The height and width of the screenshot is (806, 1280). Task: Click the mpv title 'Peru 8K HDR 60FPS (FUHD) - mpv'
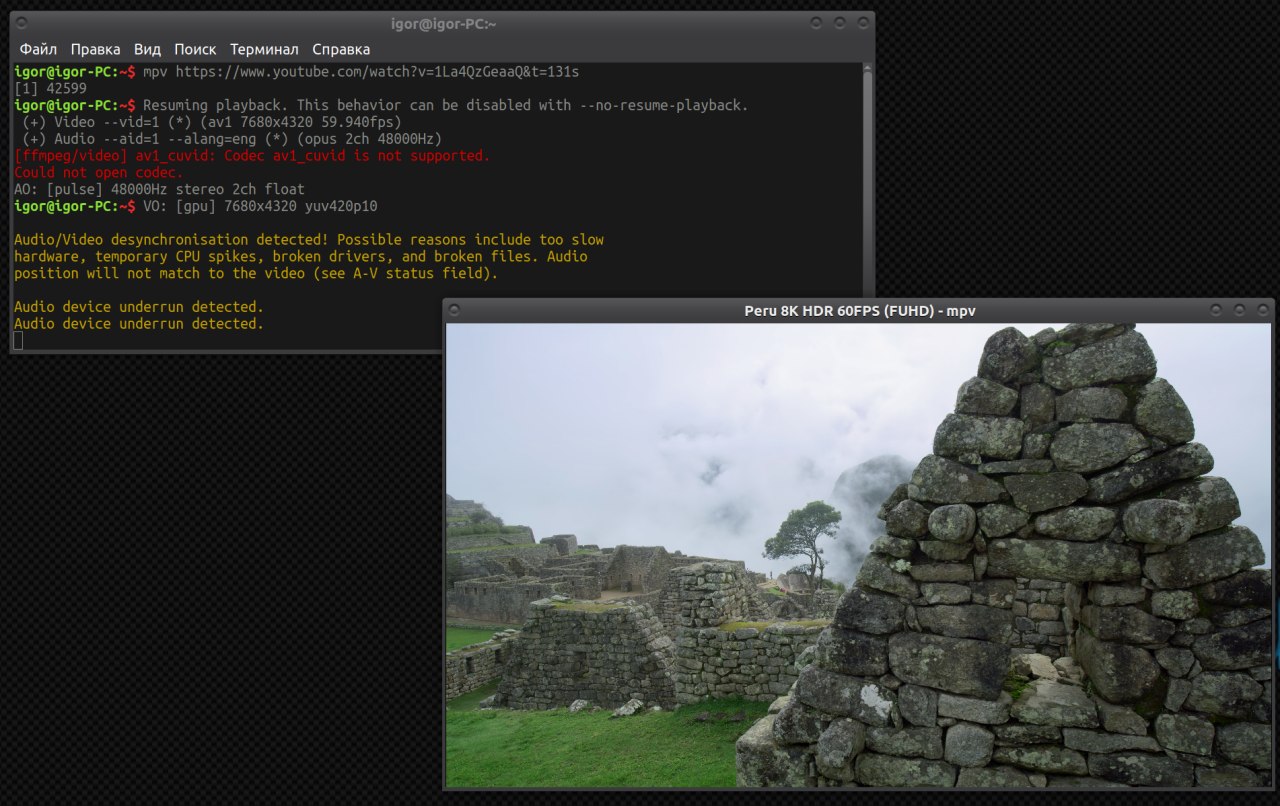coord(859,311)
